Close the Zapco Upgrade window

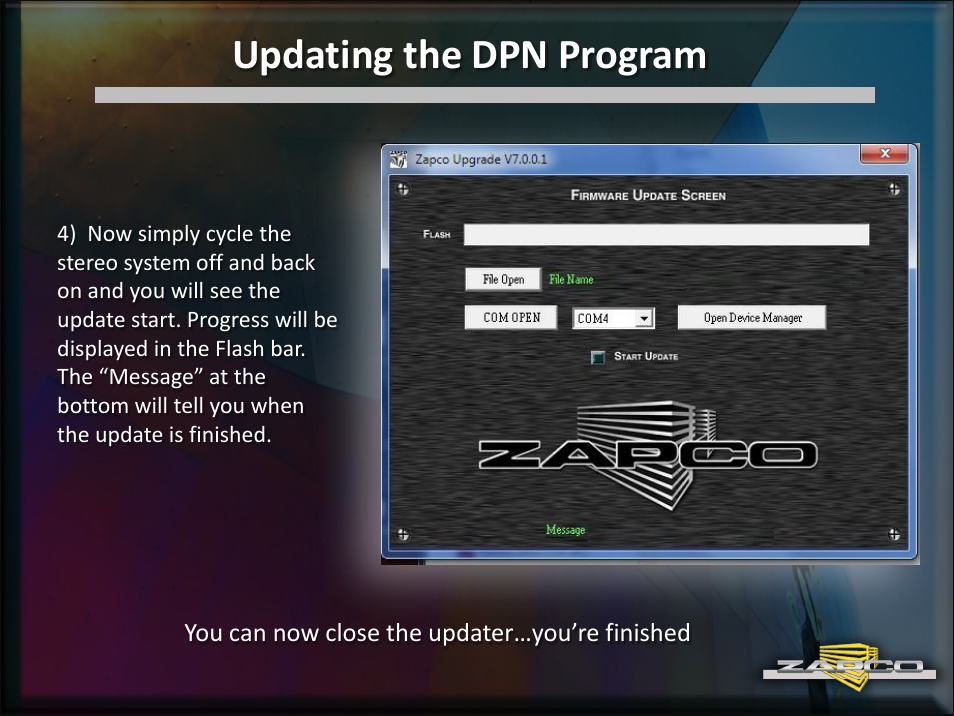point(885,153)
